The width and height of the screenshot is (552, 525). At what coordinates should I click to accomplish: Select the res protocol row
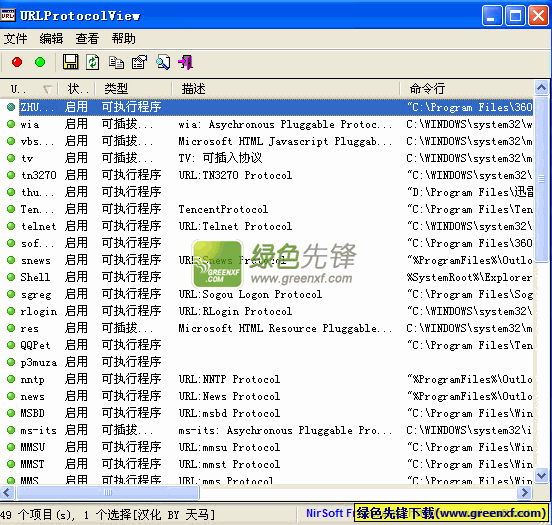(x=266, y=328)
